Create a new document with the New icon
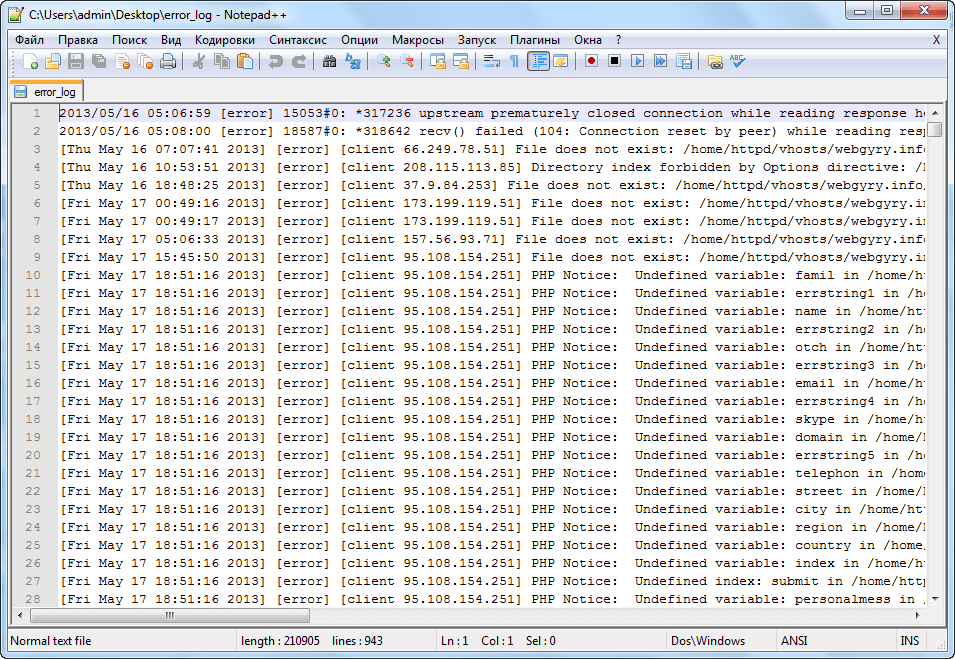This screenshot has width=955, height=659. pos(30,62)
